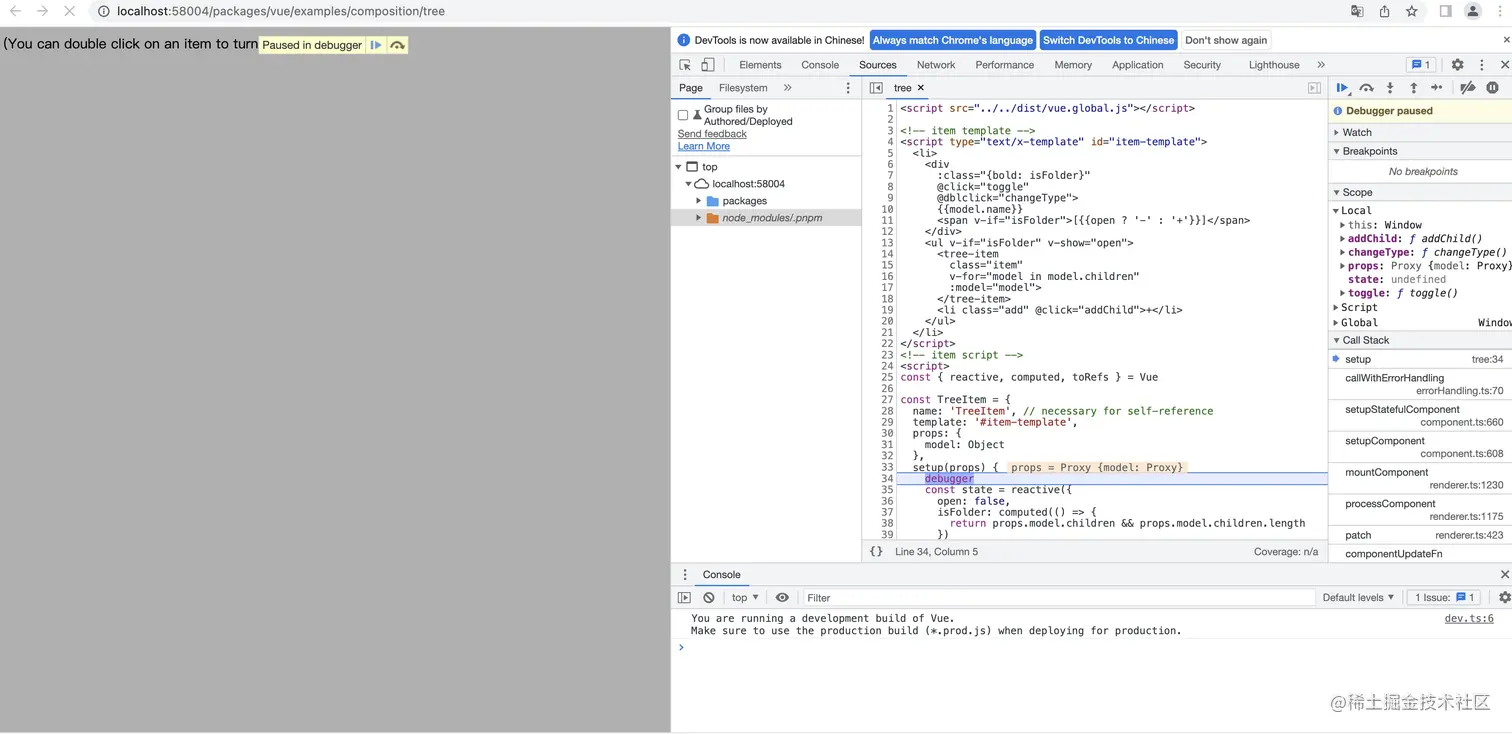The image size is (1512, 734).
Task: Step over next function call
Action: [x=1366, y=88]
